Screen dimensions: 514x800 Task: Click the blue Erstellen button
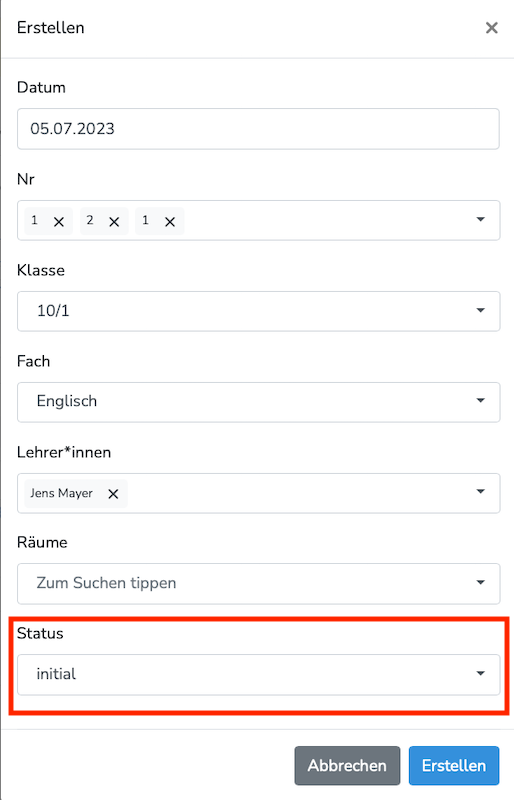[454, 765]
